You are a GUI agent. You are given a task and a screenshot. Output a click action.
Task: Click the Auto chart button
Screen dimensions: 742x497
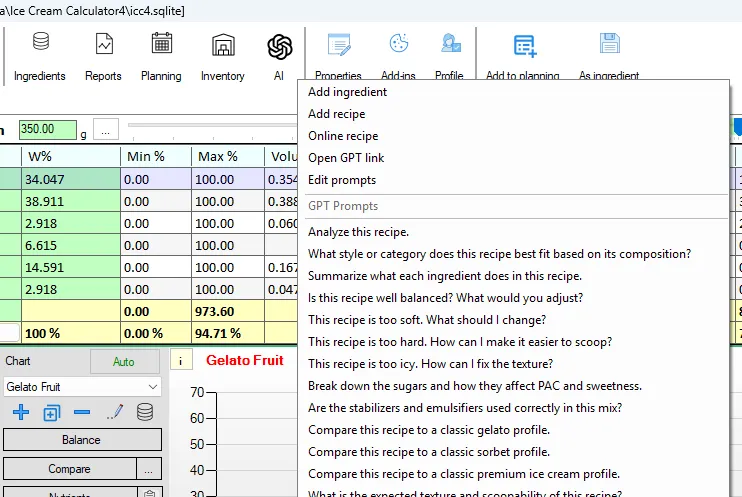(x=124, y=362)
